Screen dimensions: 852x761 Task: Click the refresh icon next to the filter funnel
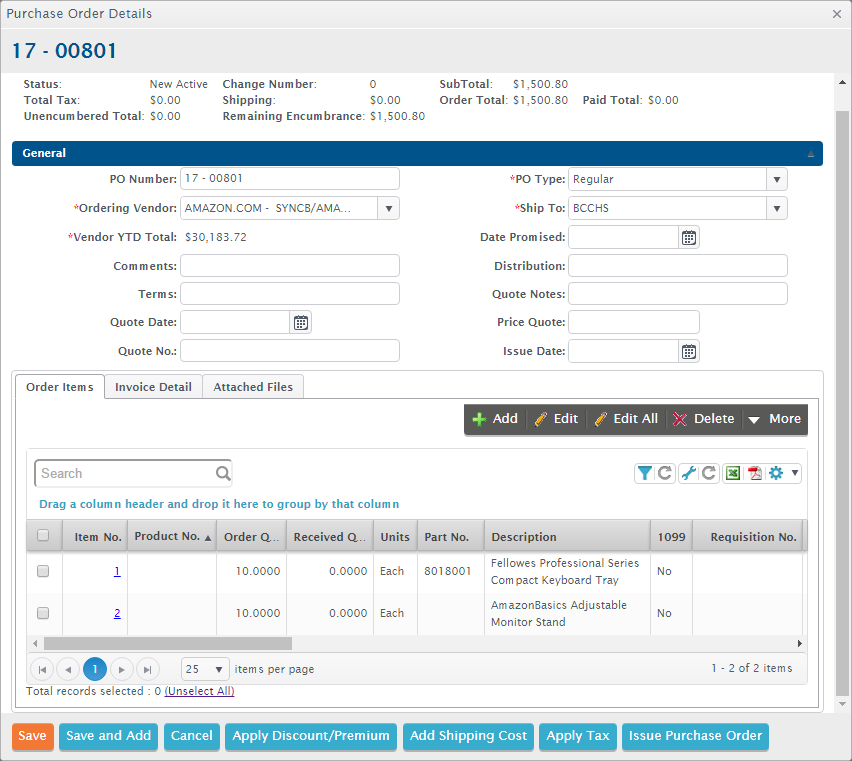(665, 473)
